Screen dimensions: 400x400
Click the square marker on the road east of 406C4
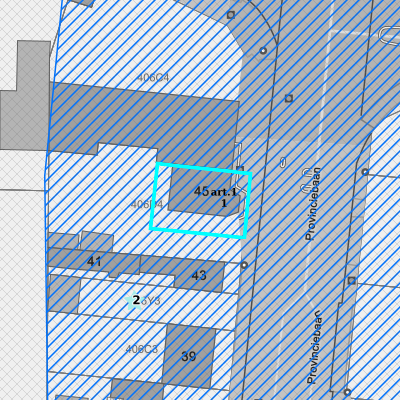pos(289,98)
